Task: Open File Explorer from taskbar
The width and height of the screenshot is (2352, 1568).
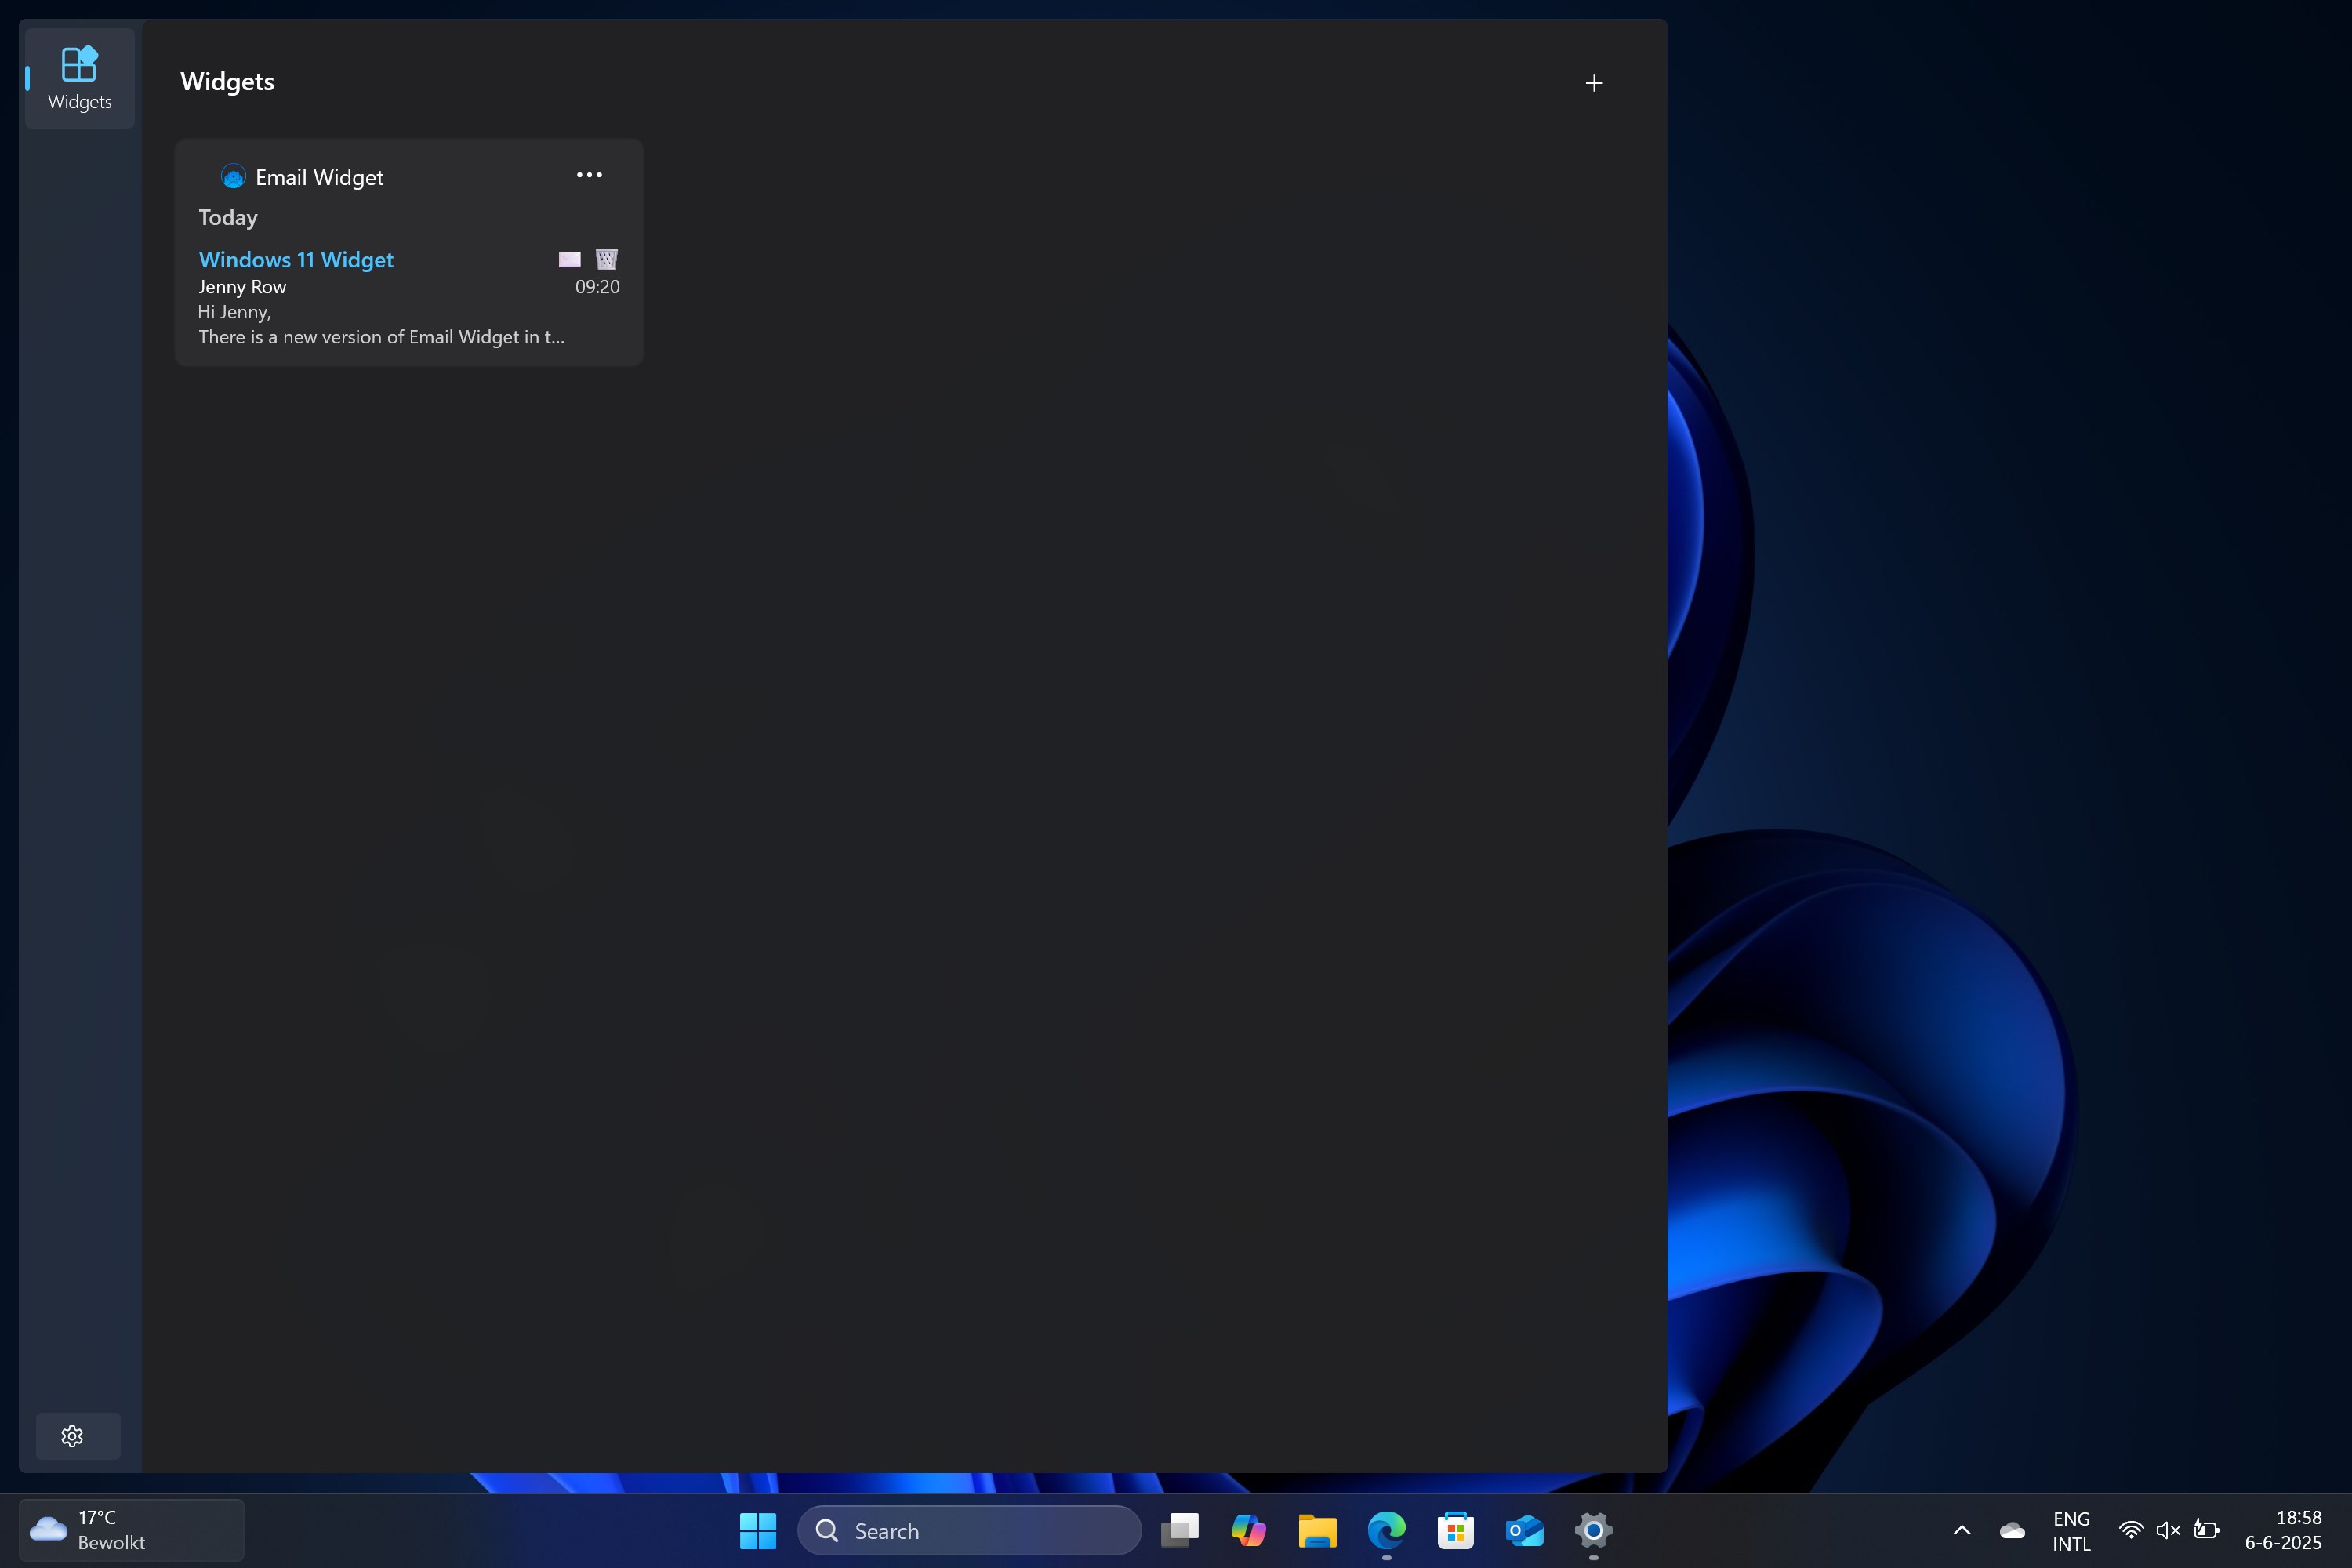Action: coord(1317,1530)
